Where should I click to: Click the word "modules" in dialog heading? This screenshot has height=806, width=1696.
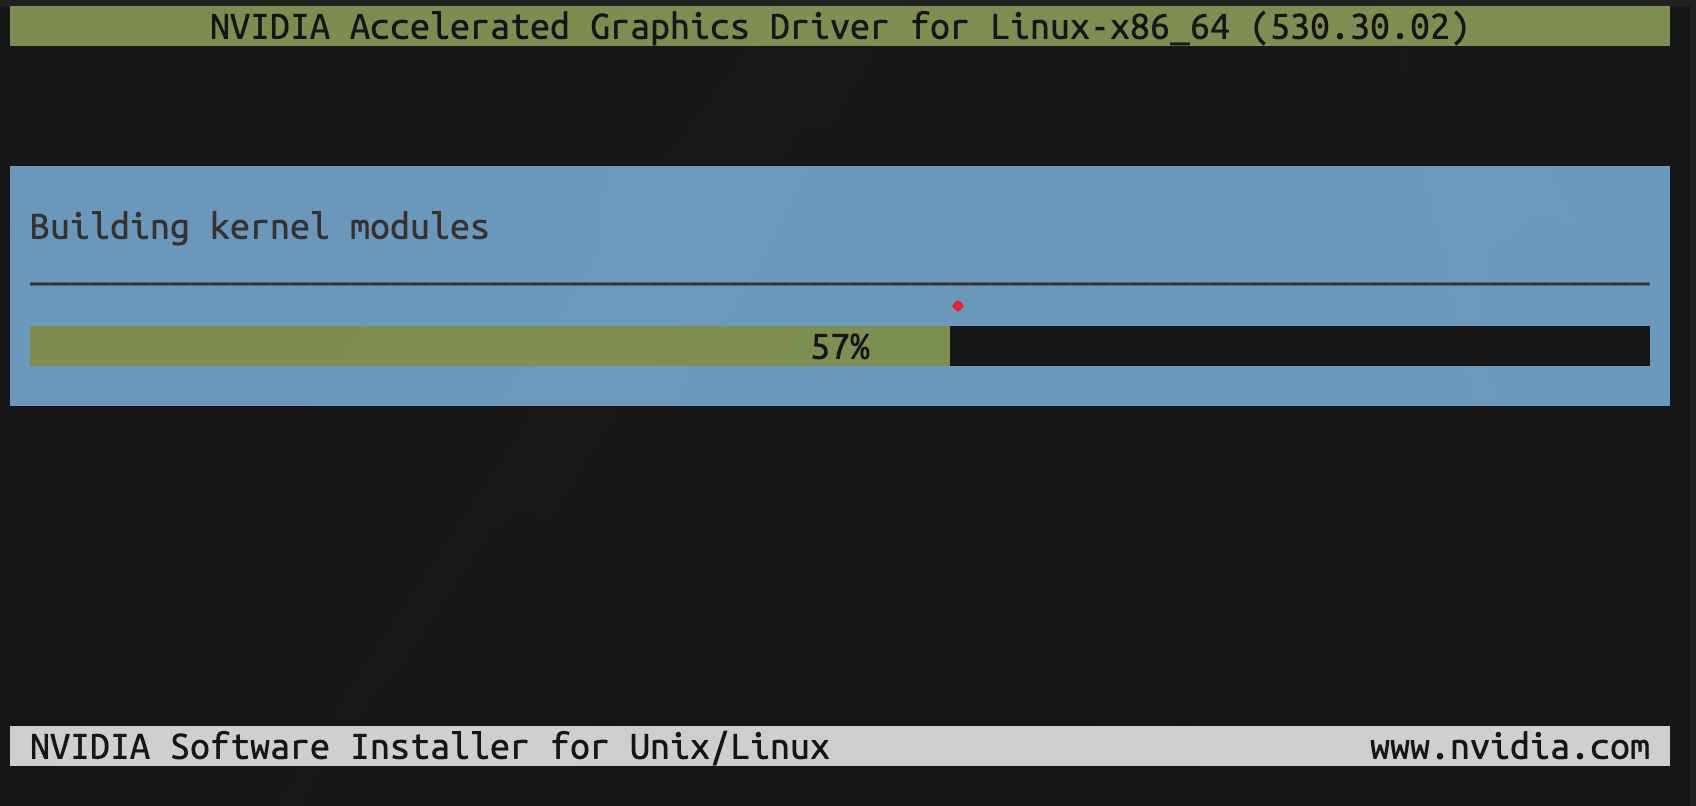click(419, 227)
